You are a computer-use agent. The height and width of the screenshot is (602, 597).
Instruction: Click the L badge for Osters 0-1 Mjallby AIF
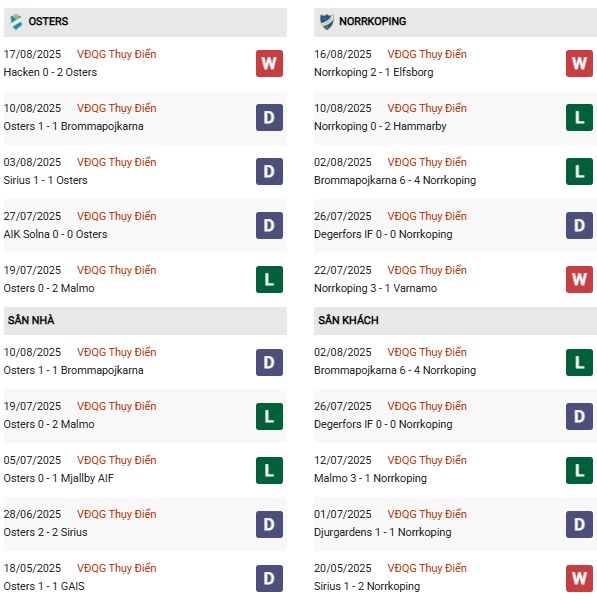[270, 470]
